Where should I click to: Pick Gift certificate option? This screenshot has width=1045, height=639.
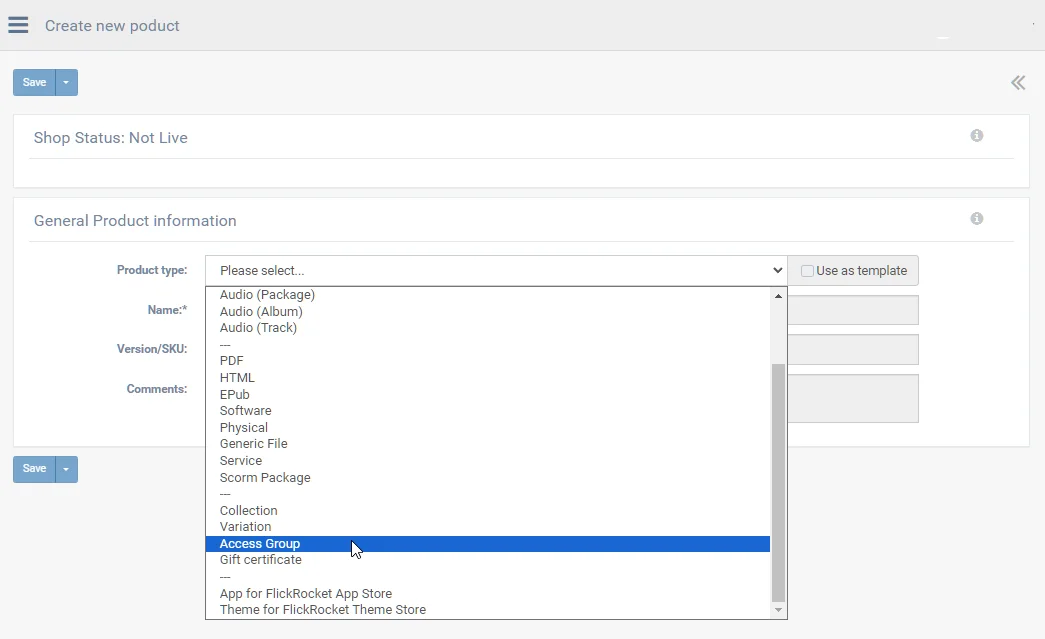[488, 560]
